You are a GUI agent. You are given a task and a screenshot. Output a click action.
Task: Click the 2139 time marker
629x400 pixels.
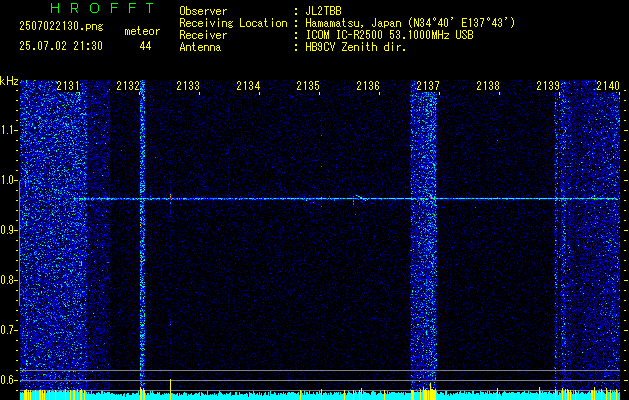point(548,85)
